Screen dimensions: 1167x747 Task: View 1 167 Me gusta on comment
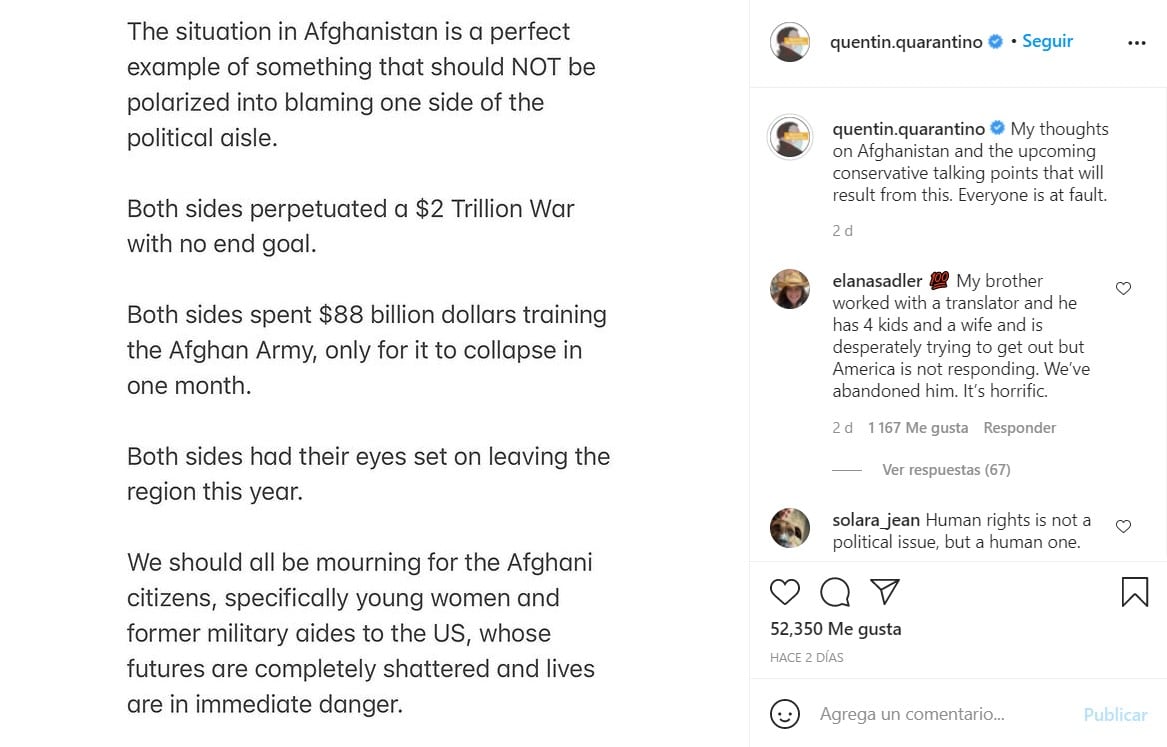(917, 428)
